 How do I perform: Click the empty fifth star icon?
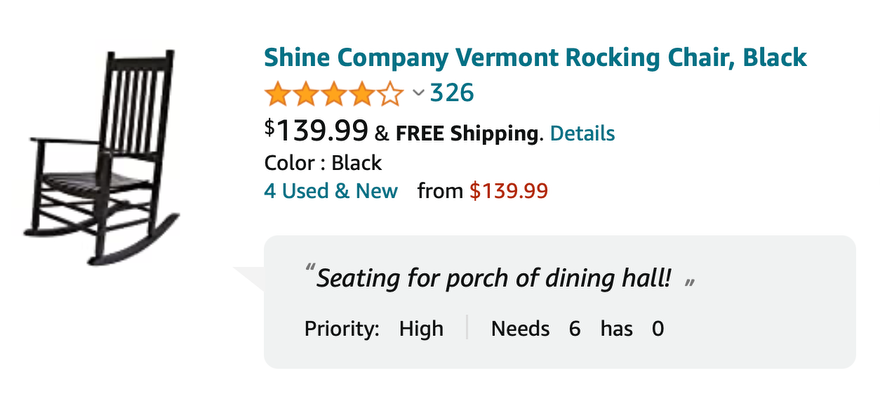click(390, 95)
